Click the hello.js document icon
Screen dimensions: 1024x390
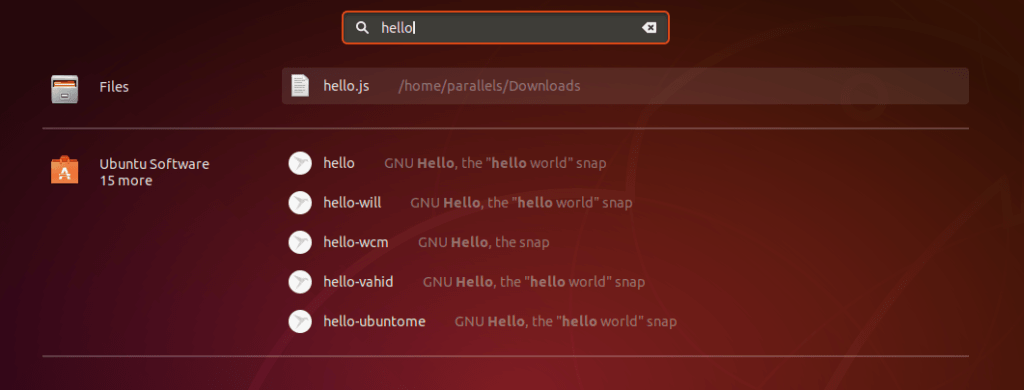(x=300, y=86)
